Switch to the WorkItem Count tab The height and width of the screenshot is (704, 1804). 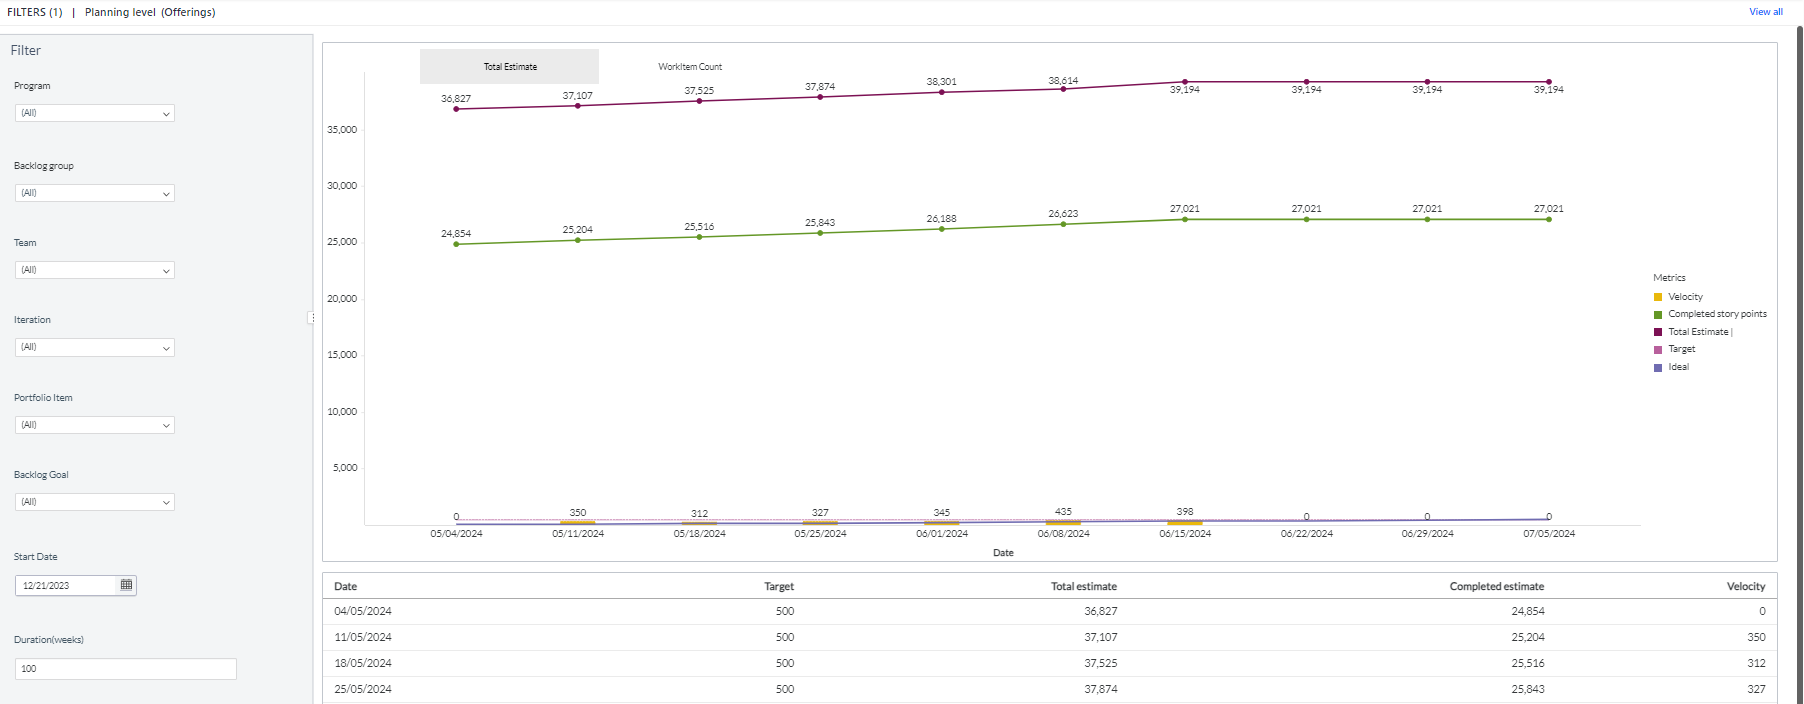click(x=690, y=67)
